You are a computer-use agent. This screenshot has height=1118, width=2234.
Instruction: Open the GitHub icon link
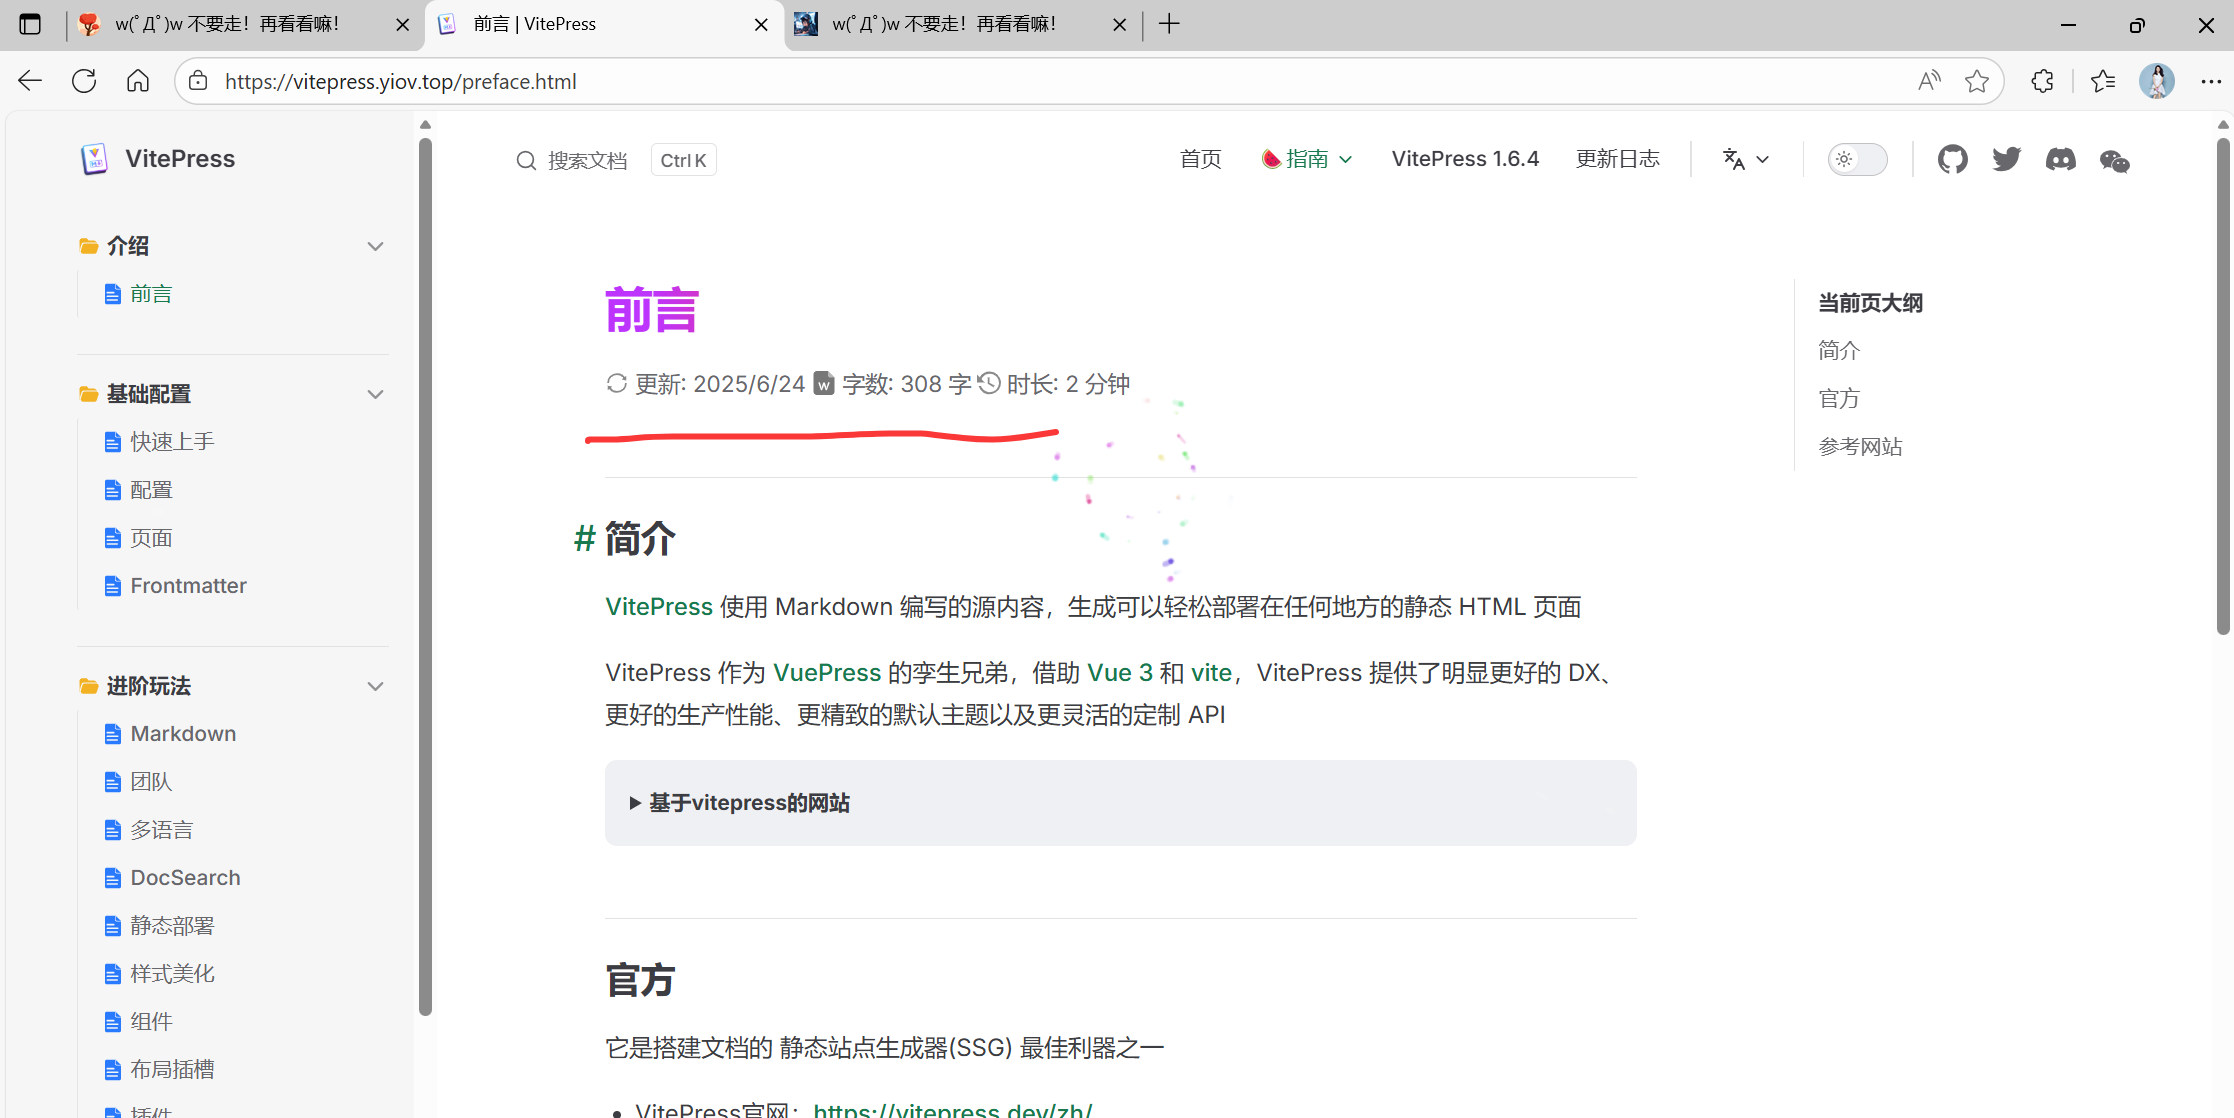(1952, 159)
